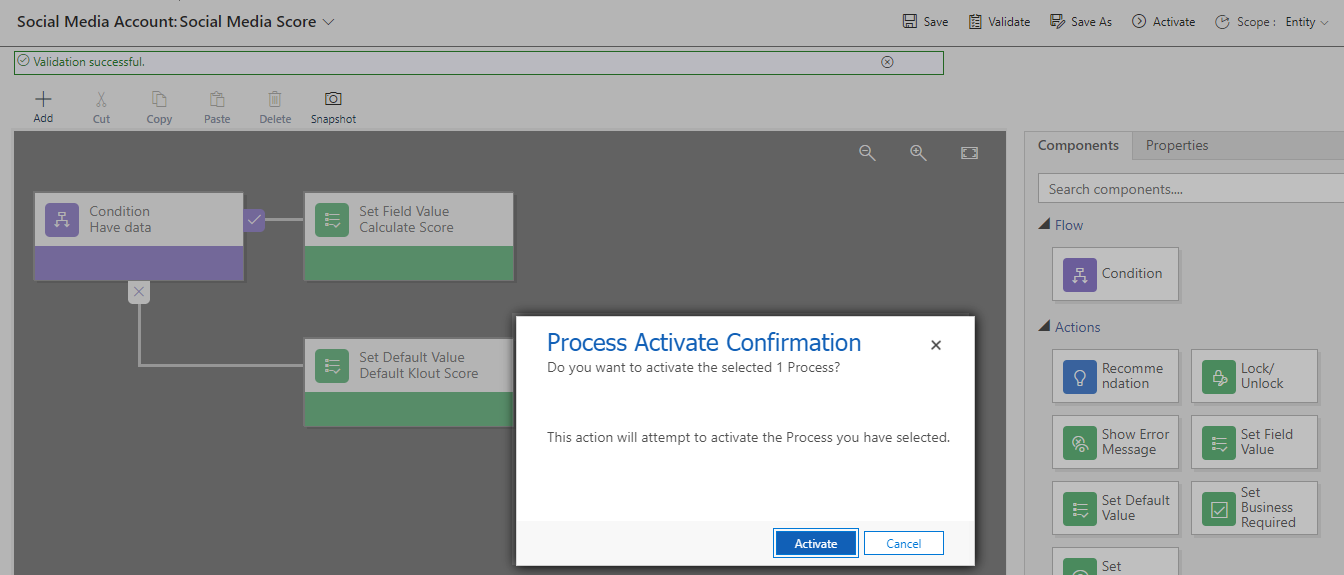Zoom out on the designer canvas
The width and height of the screenshot is (1344, 575).
[868, 153]
